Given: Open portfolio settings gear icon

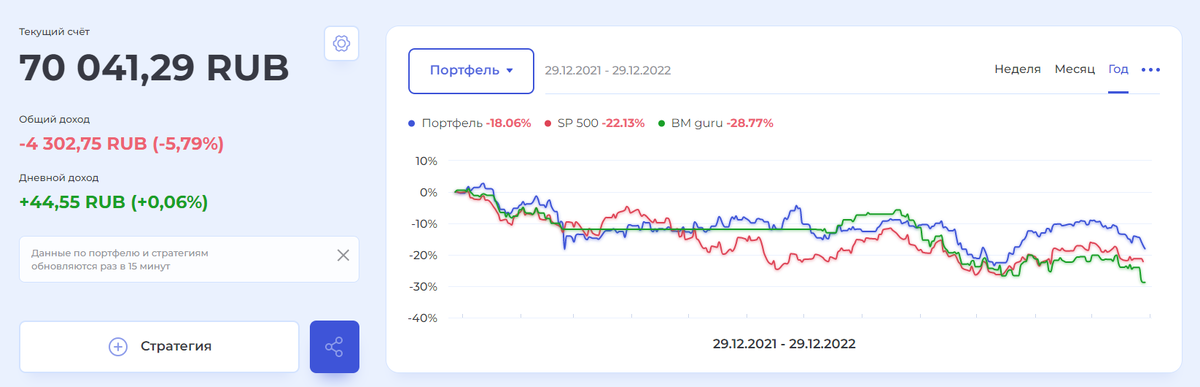Looking at the screenshot, I should point(341,44).
